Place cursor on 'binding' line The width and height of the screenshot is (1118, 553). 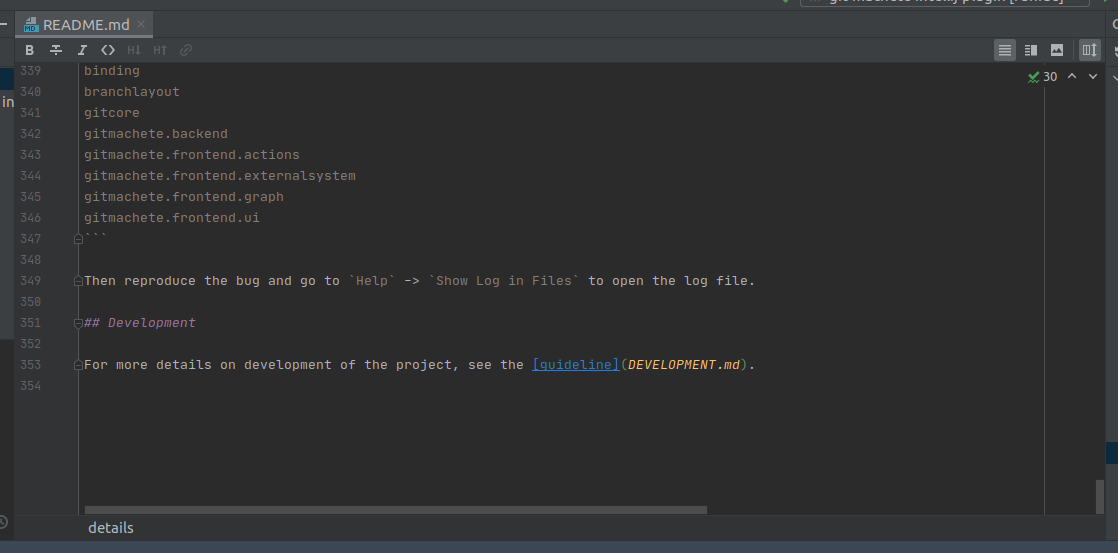click(x=112, y=71)
